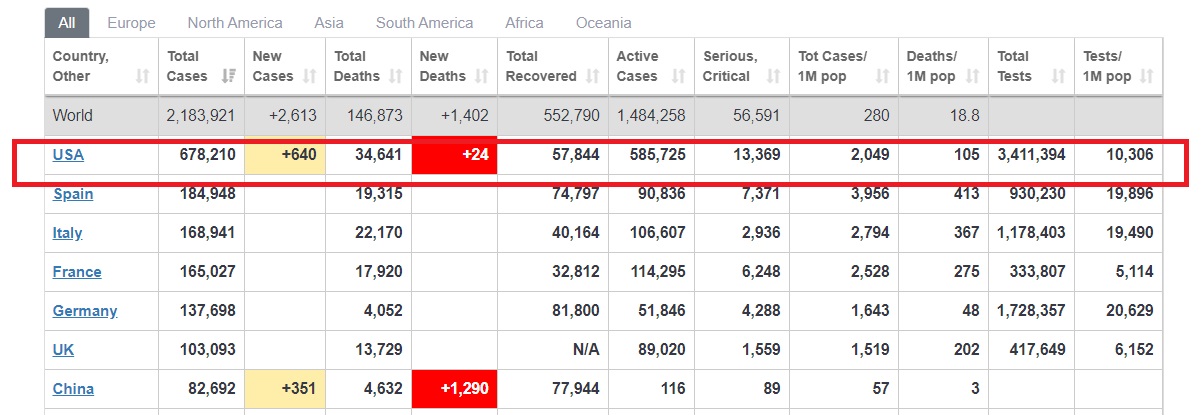Sort table by Total Deaths icon
Image resolution: width=1202 pixels, height=415 pixels.
(396, 77)
